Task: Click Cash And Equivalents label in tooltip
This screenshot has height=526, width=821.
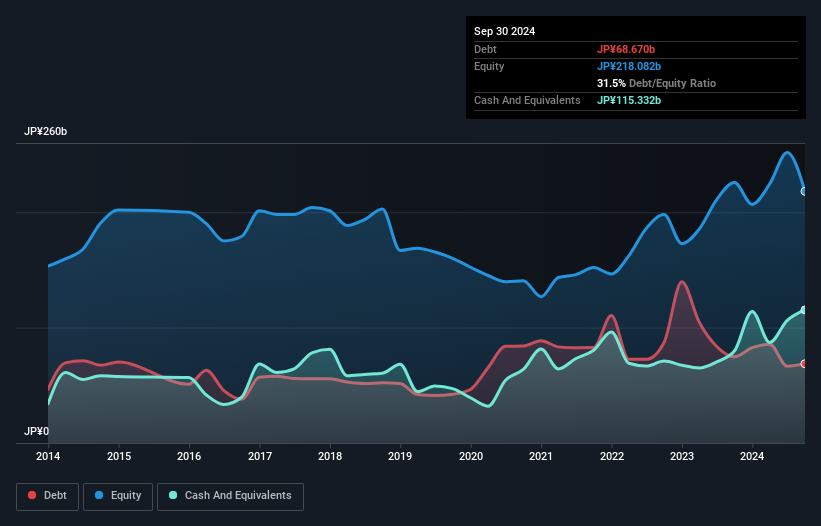Action: point(527,100)
